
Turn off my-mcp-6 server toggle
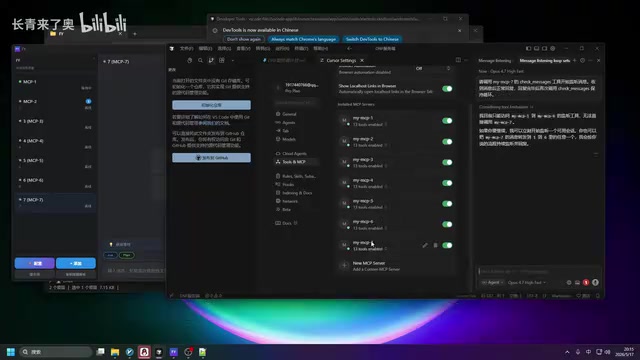[447, 224]
